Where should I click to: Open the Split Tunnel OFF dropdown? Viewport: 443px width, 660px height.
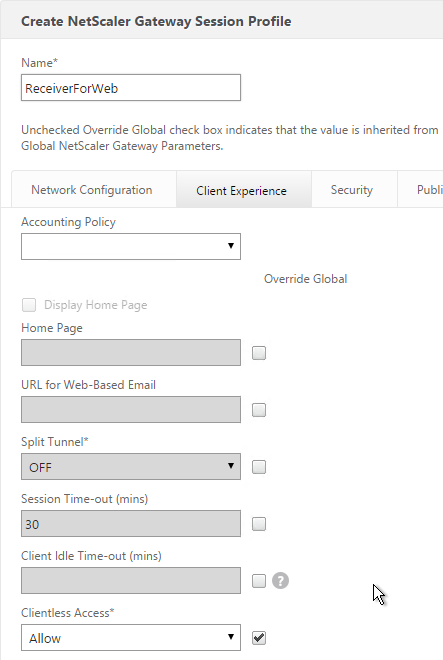tap(131, 466)
